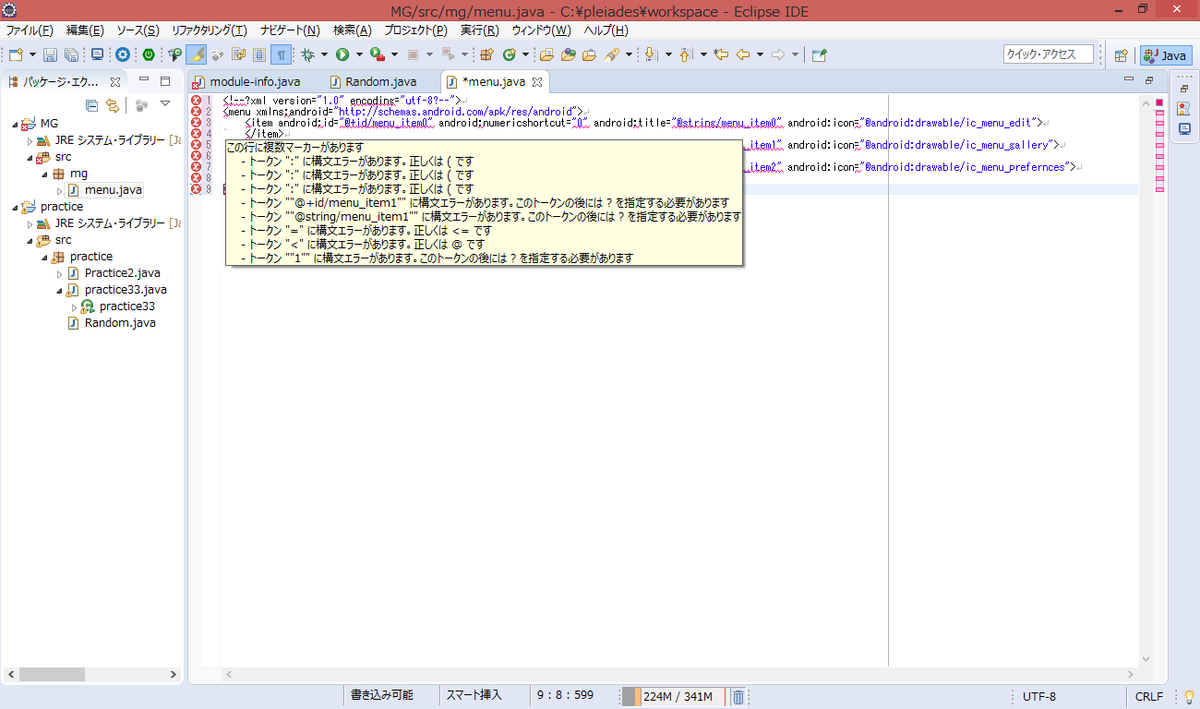This screenshot has height=709, width=1200.
Task: Toggle Link with Editor in Package Explorer
Action: click(112, 104)
